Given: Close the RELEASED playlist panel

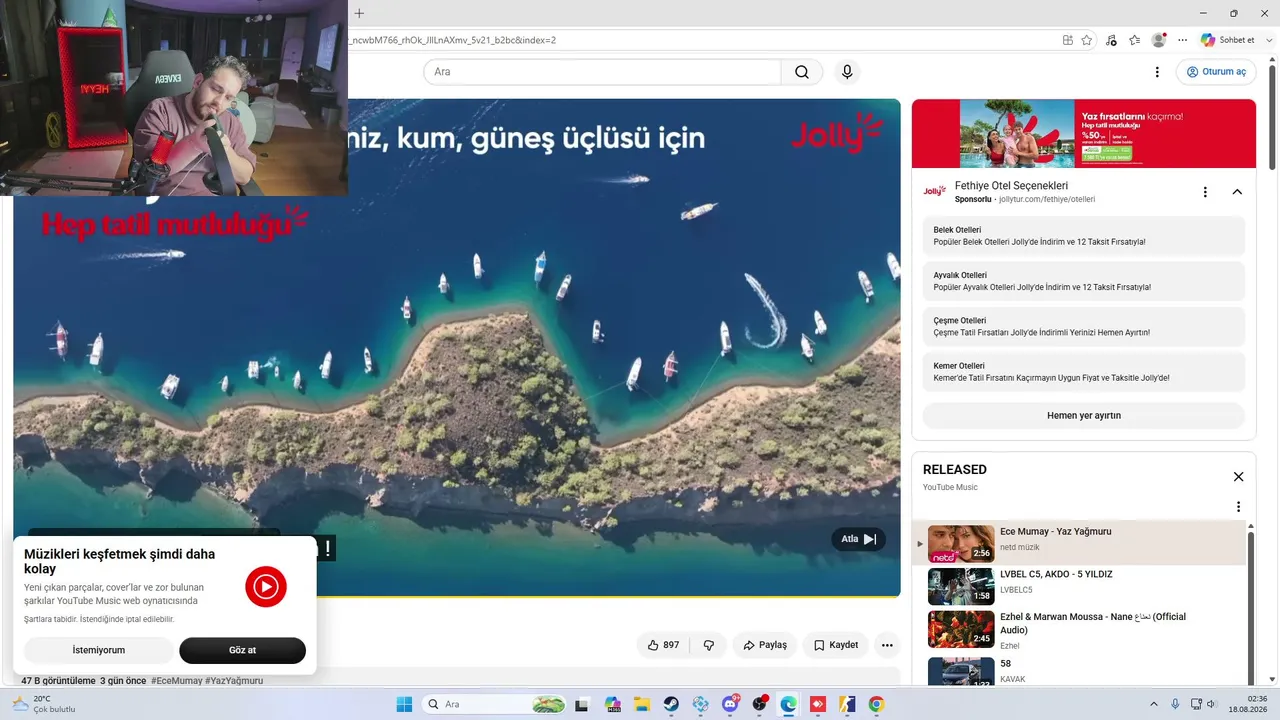Looking at the screenshot, I should point(1238,477).
